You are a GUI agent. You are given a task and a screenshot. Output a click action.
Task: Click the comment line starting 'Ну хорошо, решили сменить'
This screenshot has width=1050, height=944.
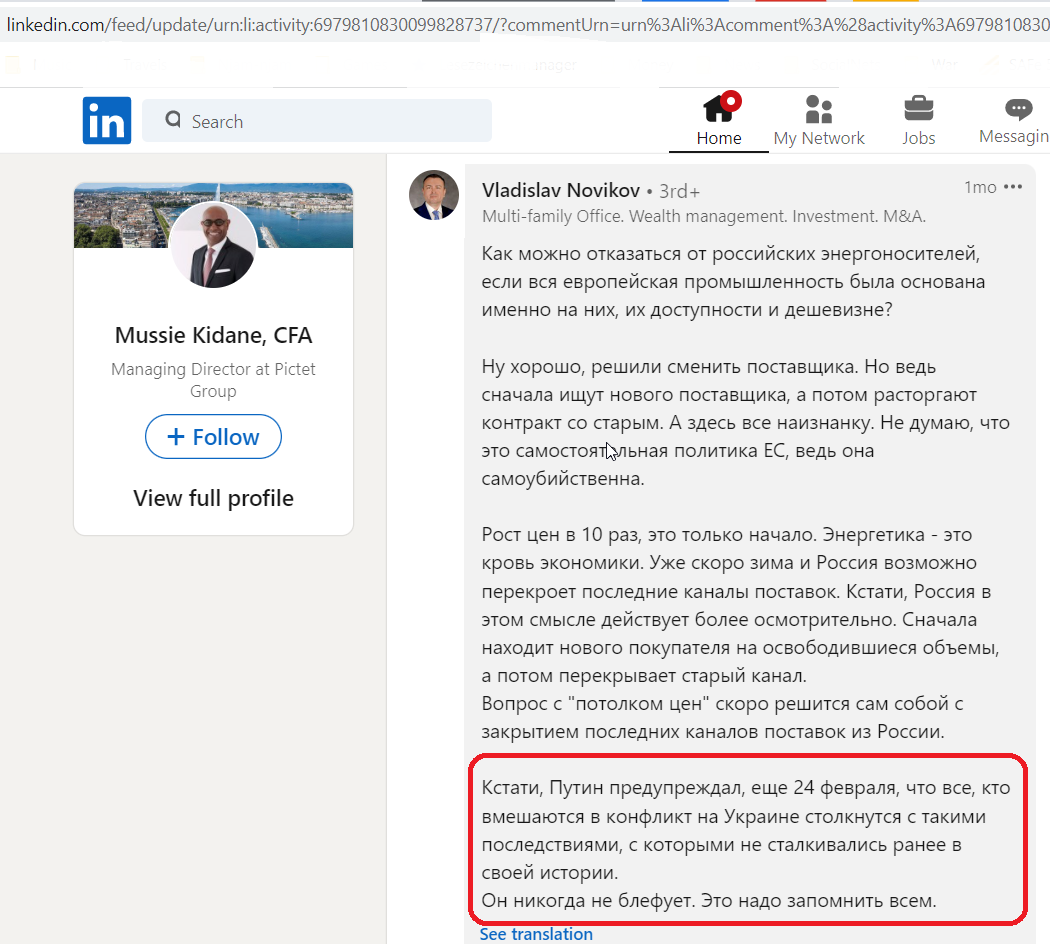(709, 367)
